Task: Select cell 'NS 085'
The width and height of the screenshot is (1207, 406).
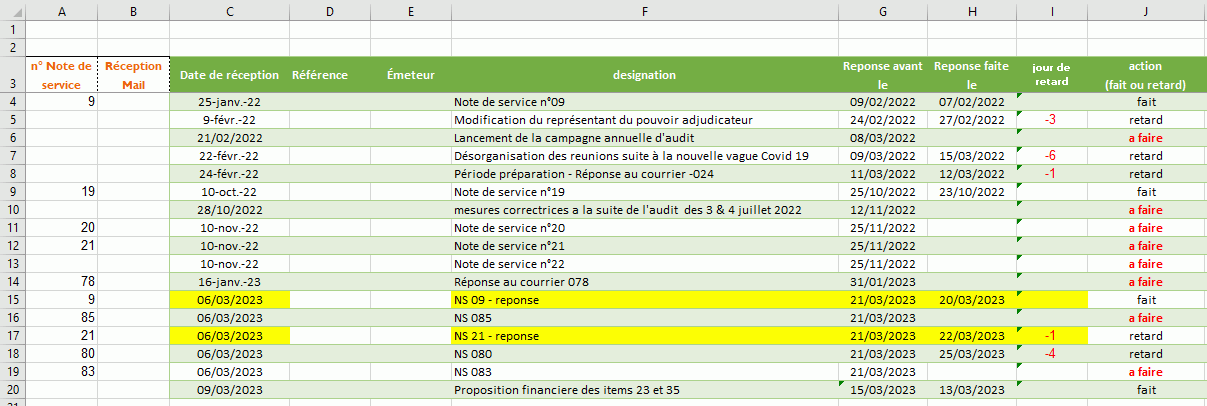Action: point(645,317)
